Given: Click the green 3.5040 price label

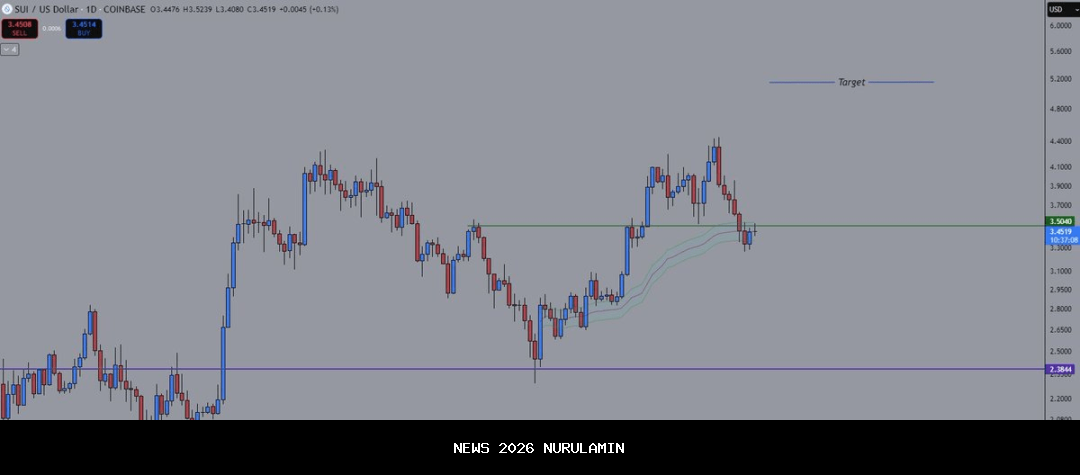Looking at the screenshot, I should (x=1060, y=221).
